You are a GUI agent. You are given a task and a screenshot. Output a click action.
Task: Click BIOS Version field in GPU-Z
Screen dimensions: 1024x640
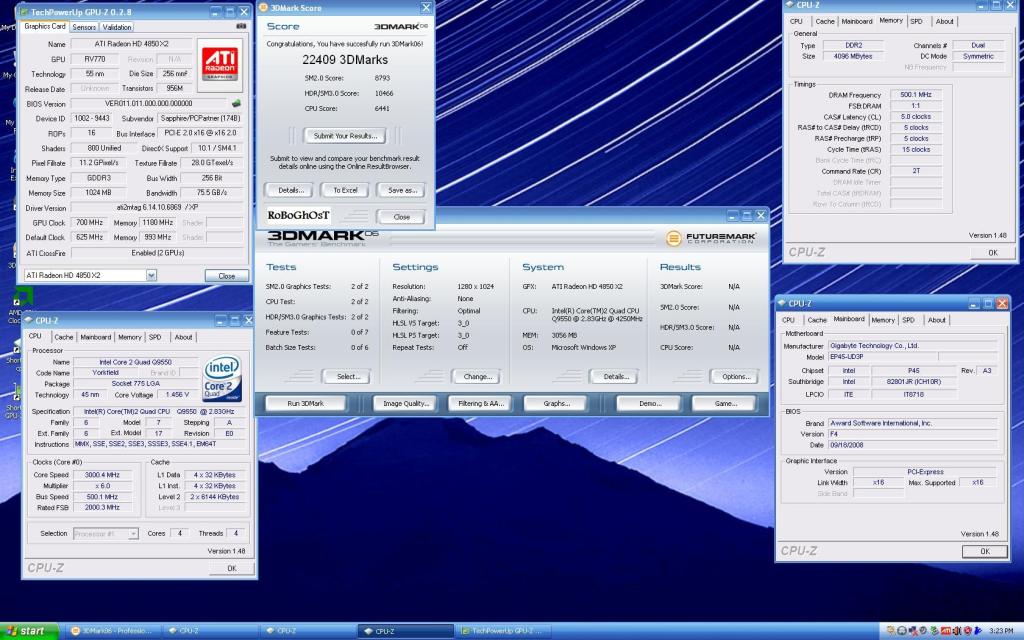click(x=148, y=103)
